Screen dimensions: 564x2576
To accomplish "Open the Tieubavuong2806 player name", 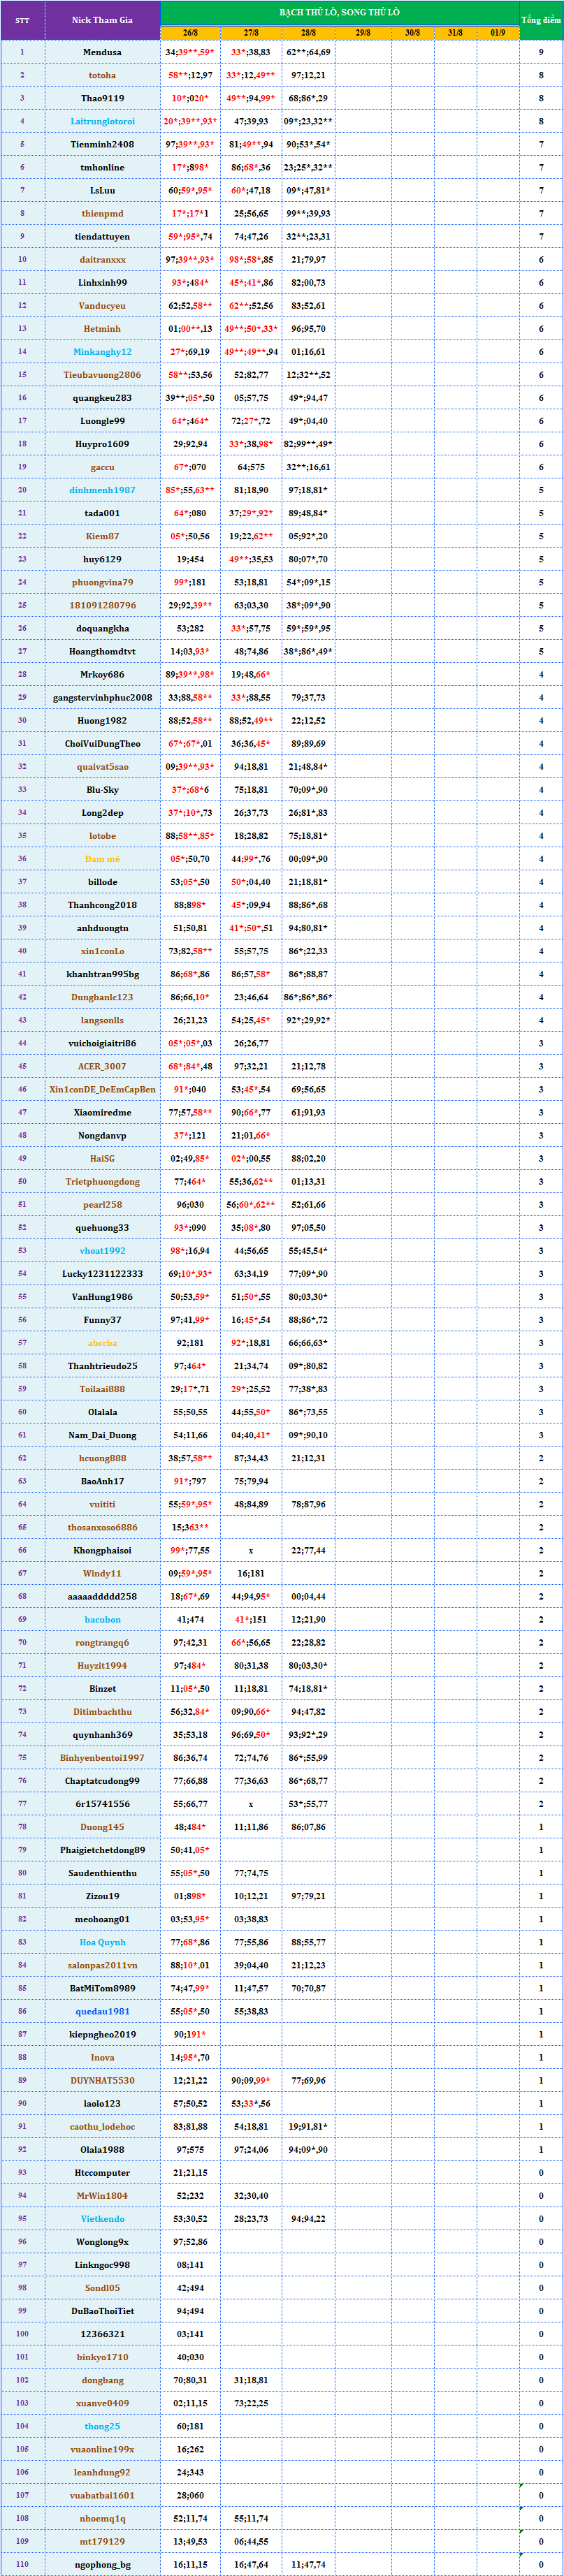I will pyautogui.click(x=102, y=375).
